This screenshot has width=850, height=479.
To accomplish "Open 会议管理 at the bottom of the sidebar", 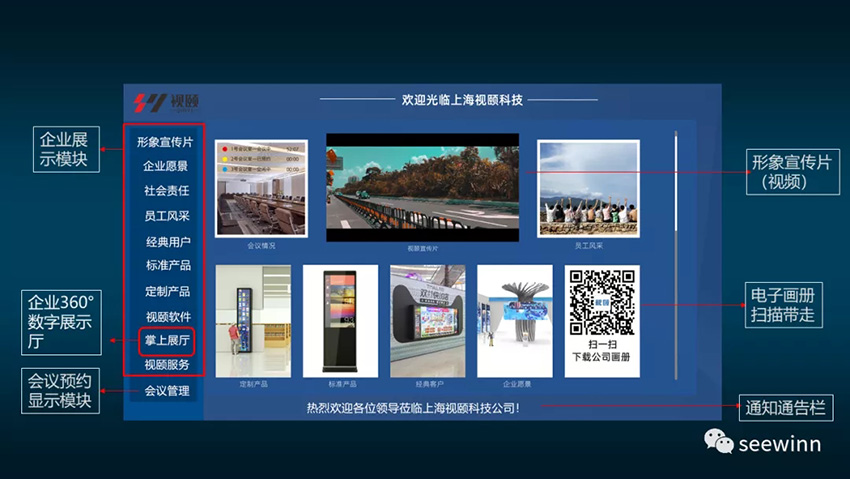I will click(165, 391).
